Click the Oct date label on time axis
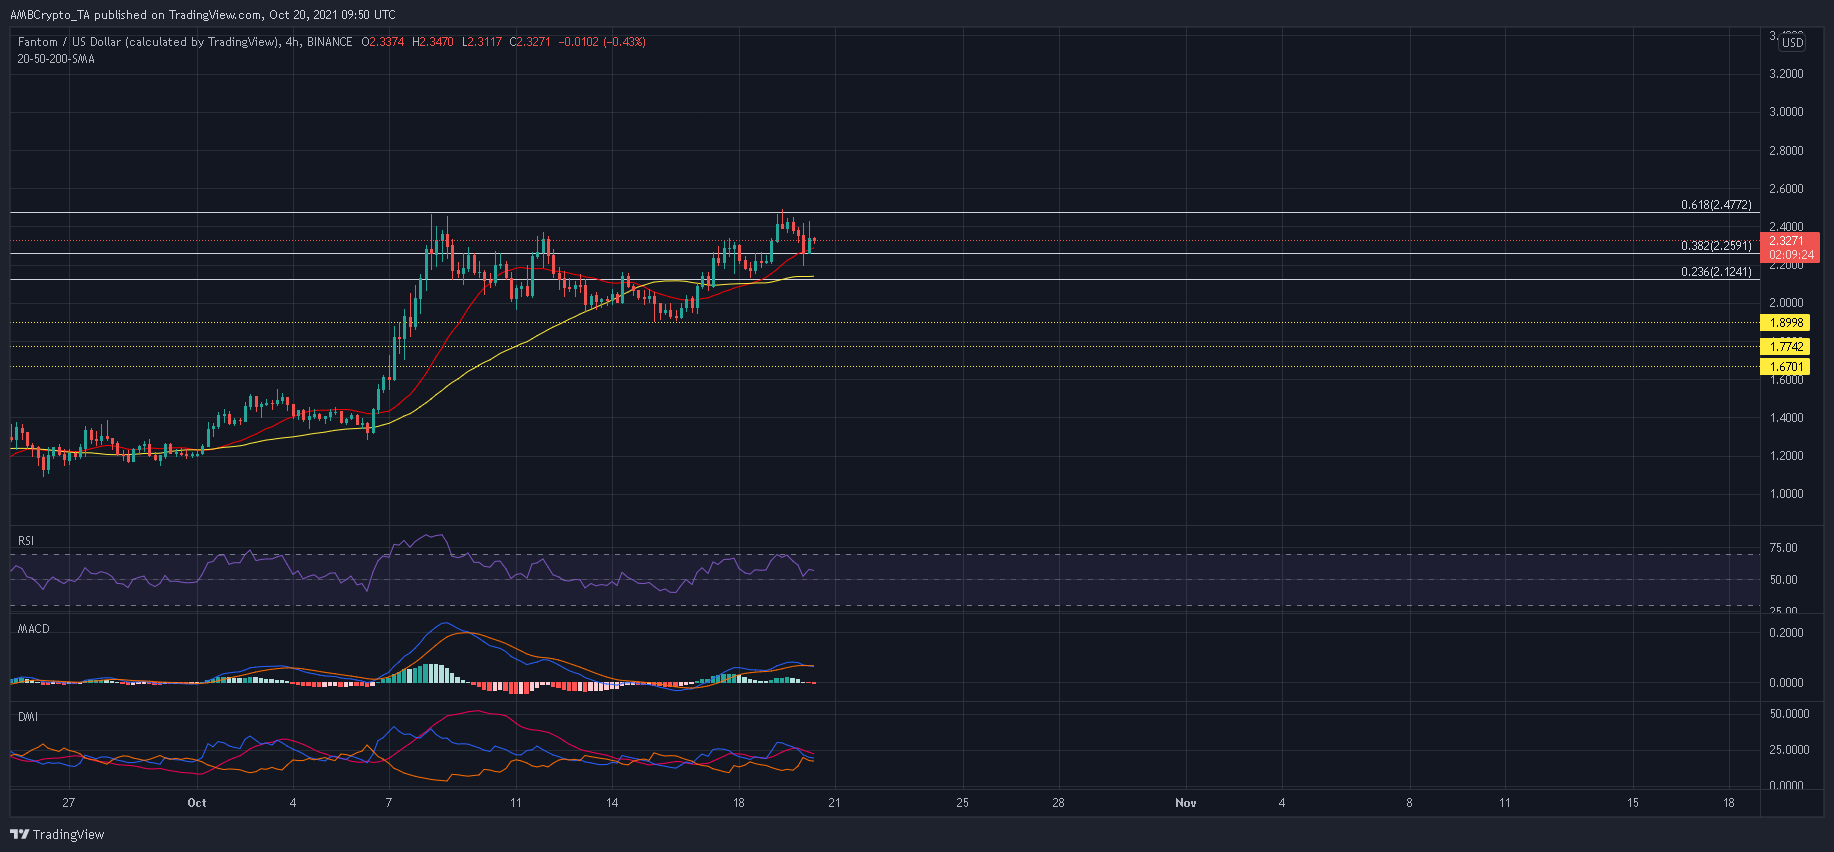 click(x=197, y=803)
